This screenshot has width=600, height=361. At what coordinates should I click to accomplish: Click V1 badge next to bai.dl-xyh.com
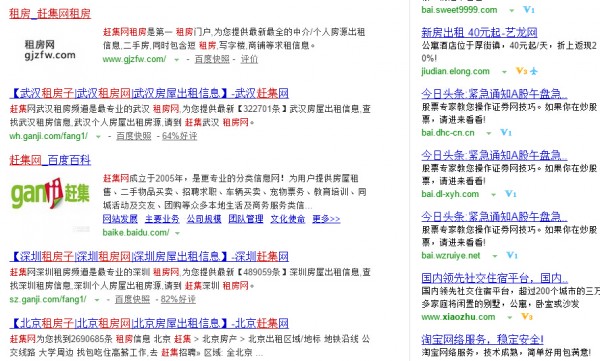pos(510,194)
